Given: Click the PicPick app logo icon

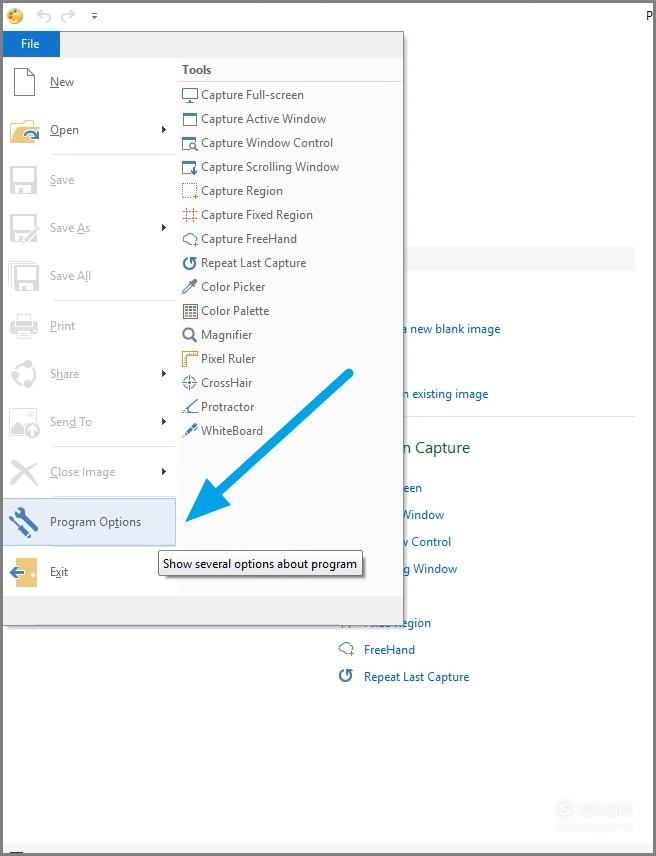Looking at the screenshot, I should [15, 16].
